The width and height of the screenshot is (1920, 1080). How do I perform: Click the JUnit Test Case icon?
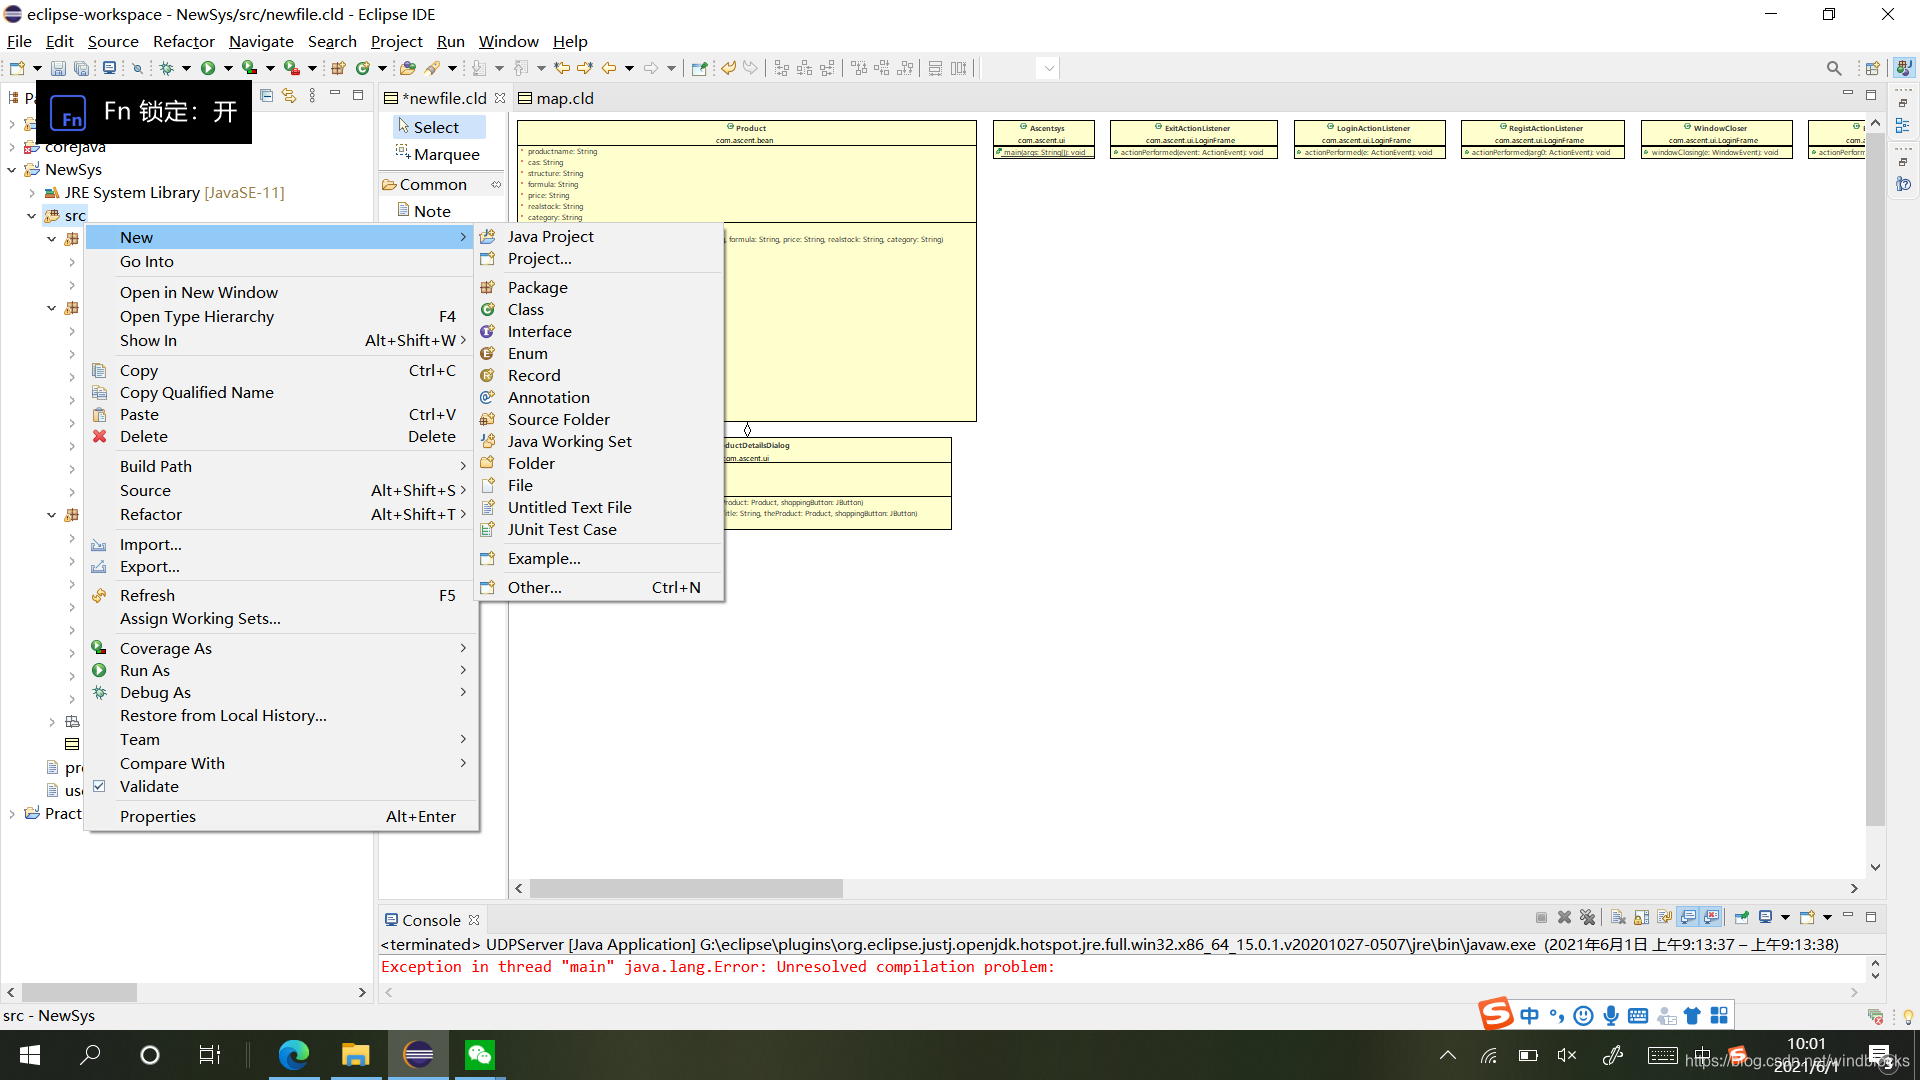point(489,529)
